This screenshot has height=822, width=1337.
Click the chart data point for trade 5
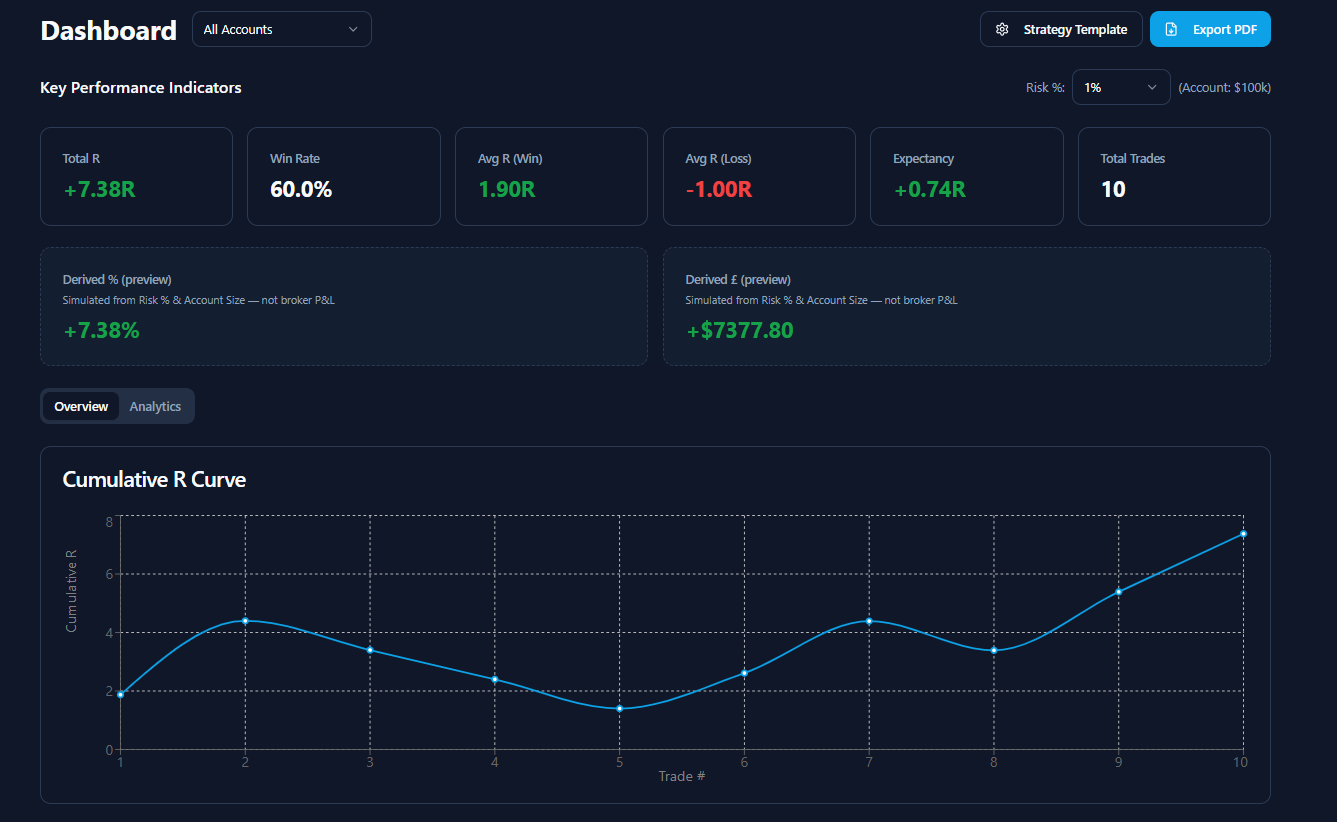pos(620,708)
